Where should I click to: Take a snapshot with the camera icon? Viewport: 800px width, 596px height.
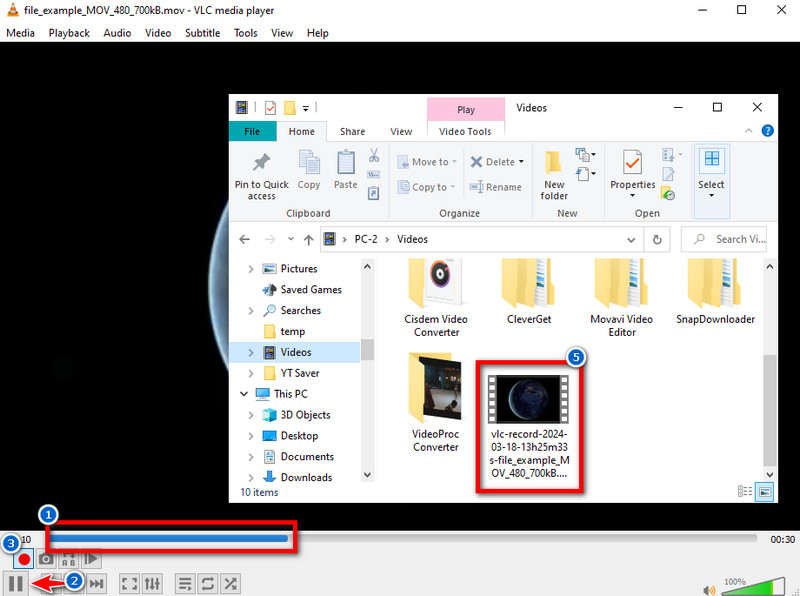(46, 559)
